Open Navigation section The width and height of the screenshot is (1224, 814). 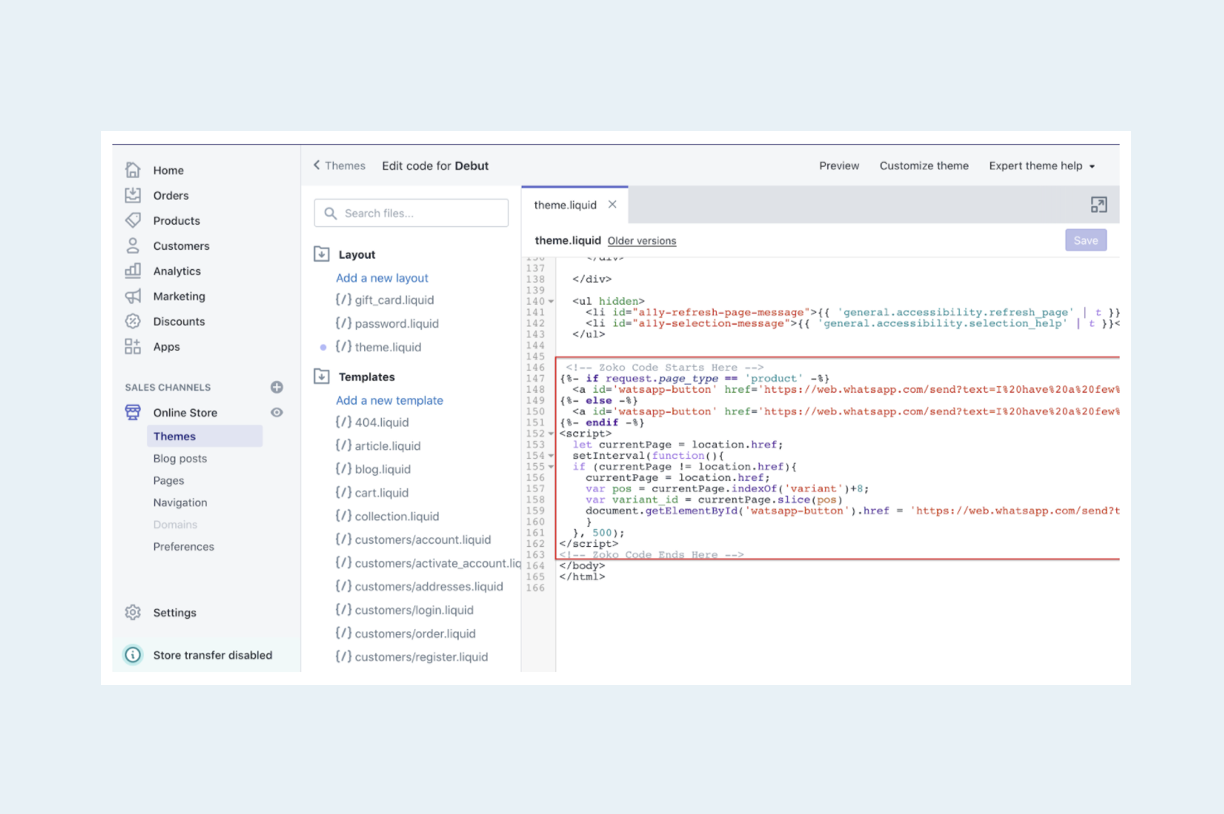180,502
